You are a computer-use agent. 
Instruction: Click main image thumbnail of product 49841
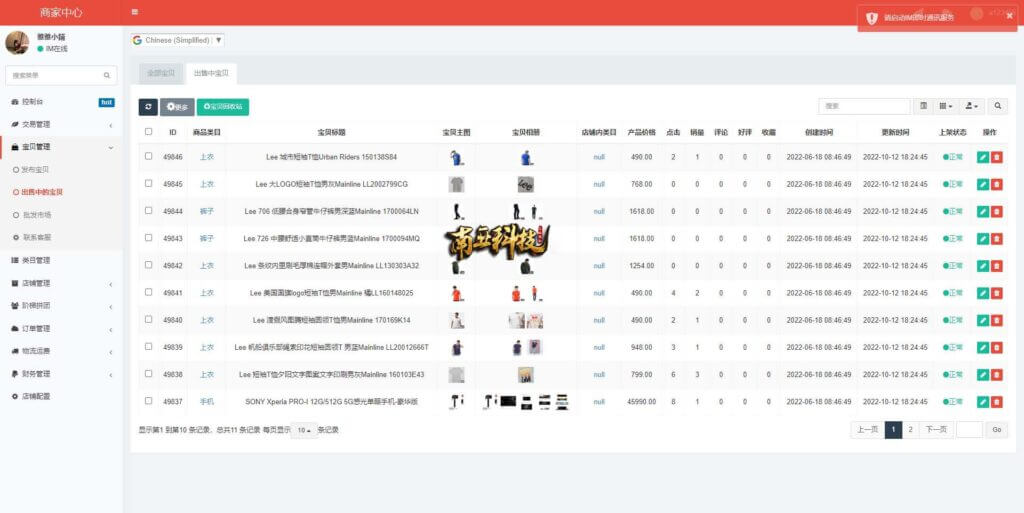coord(456,294)
